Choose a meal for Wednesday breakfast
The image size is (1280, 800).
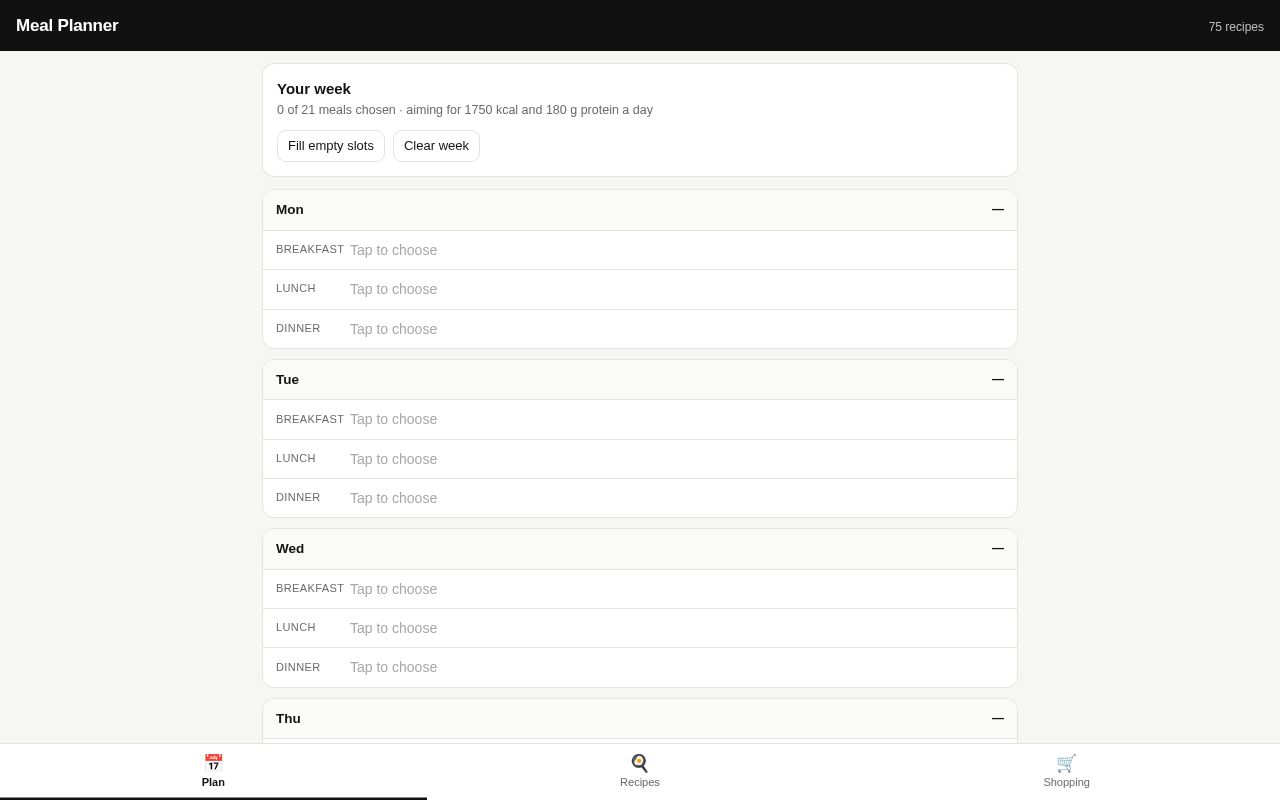640,589
